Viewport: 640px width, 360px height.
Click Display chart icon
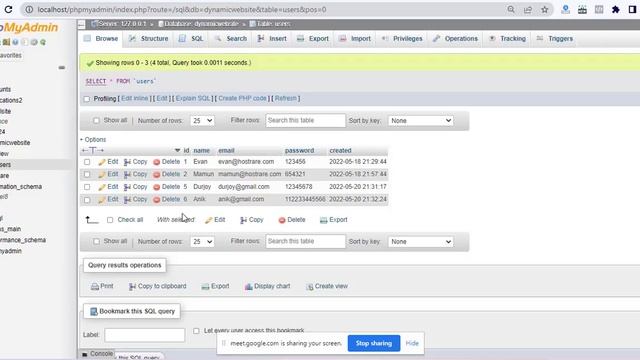[x=248, y=287]
